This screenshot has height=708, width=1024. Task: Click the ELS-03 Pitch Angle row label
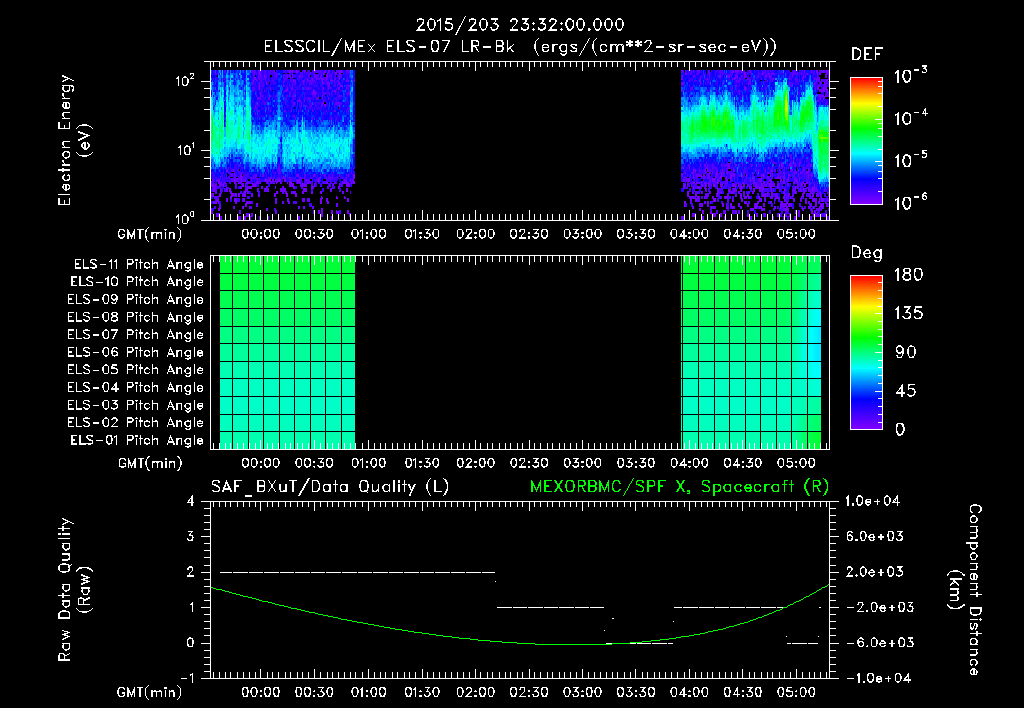tap(135, 405)
